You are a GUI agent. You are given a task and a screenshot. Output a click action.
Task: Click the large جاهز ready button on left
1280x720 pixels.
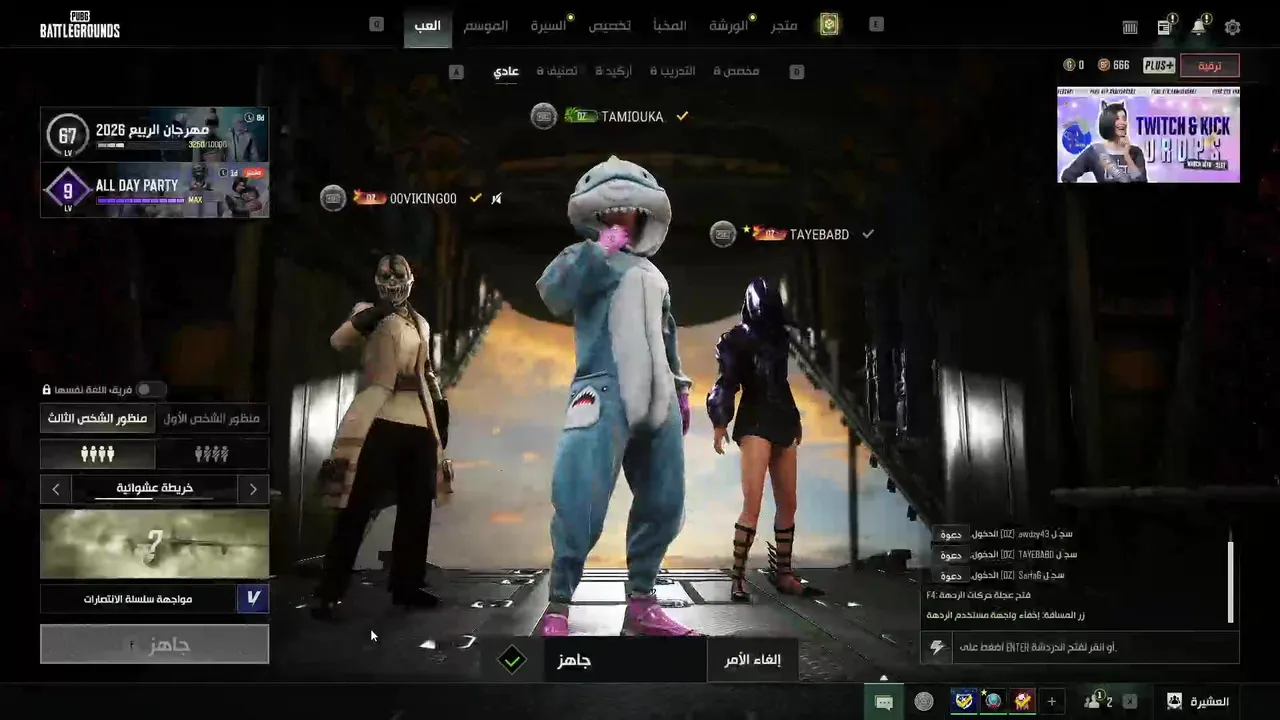pos(155,644)
